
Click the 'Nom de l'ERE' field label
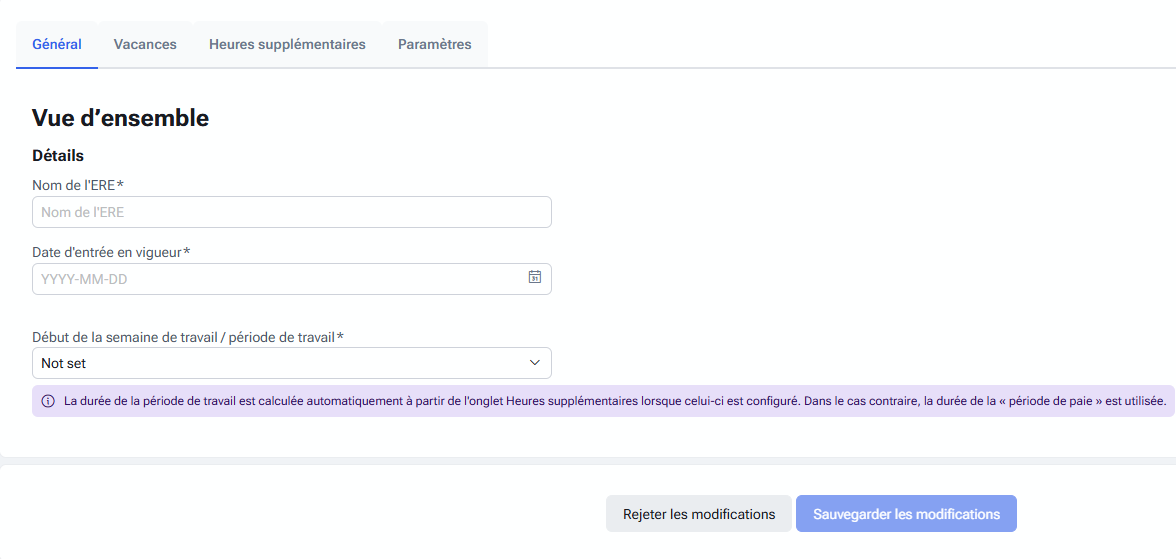pyautogui.click(x=74, y=185)
